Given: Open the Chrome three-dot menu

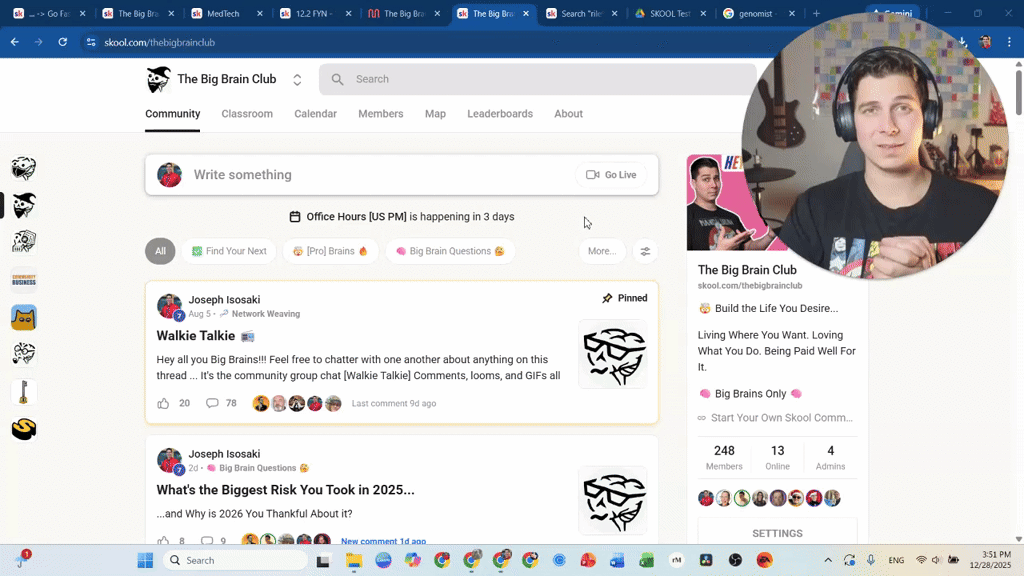Looking at the screenshot, I should (x=1010, y=42).
